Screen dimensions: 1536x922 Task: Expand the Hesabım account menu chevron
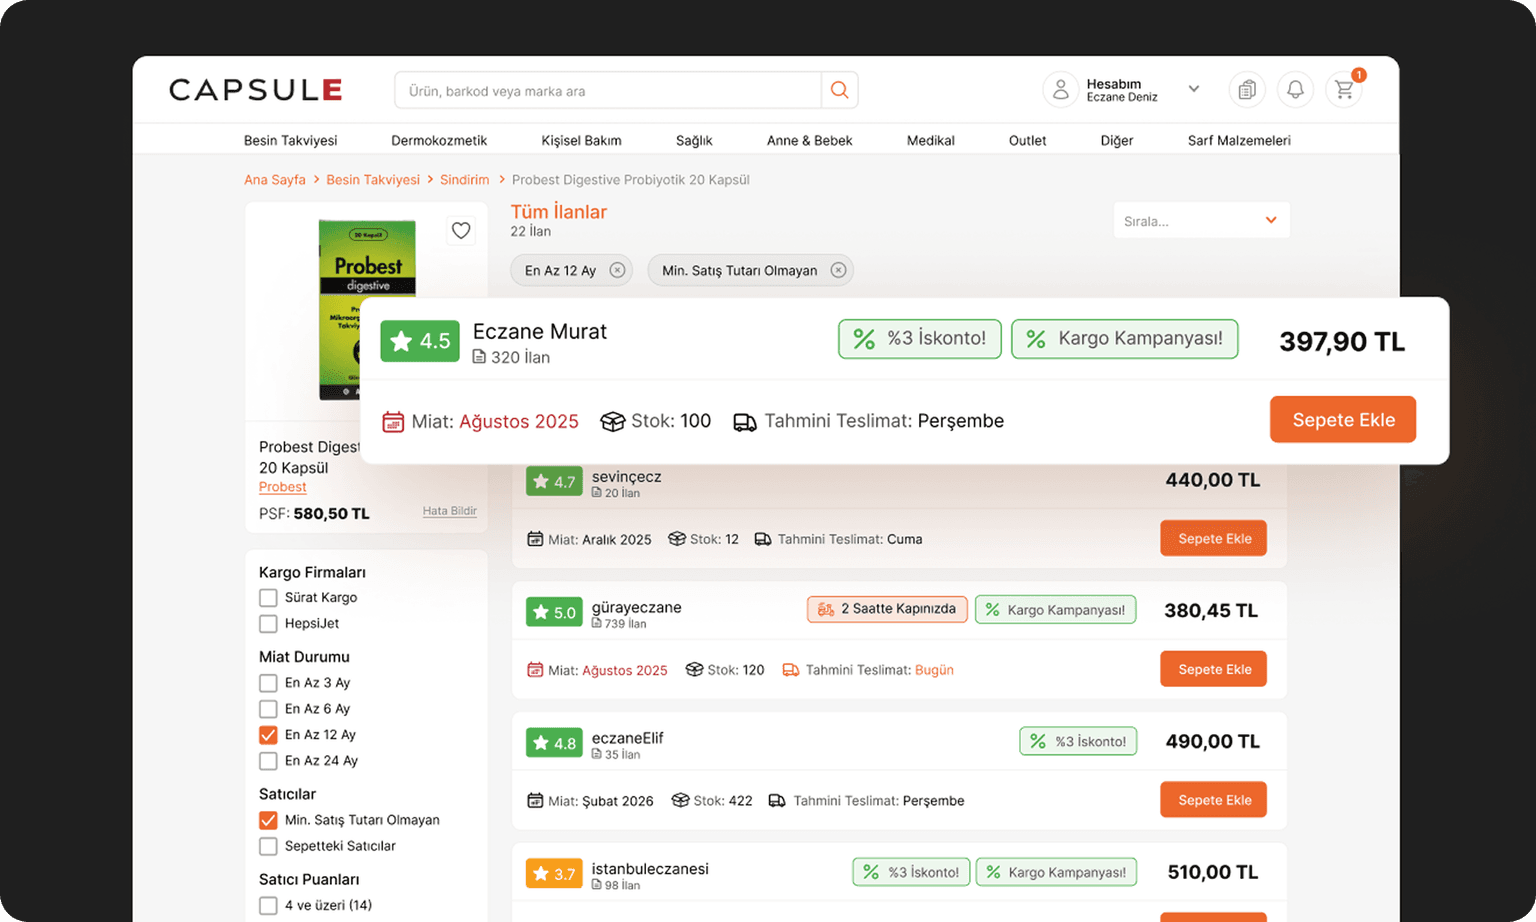coord(1193,89)
